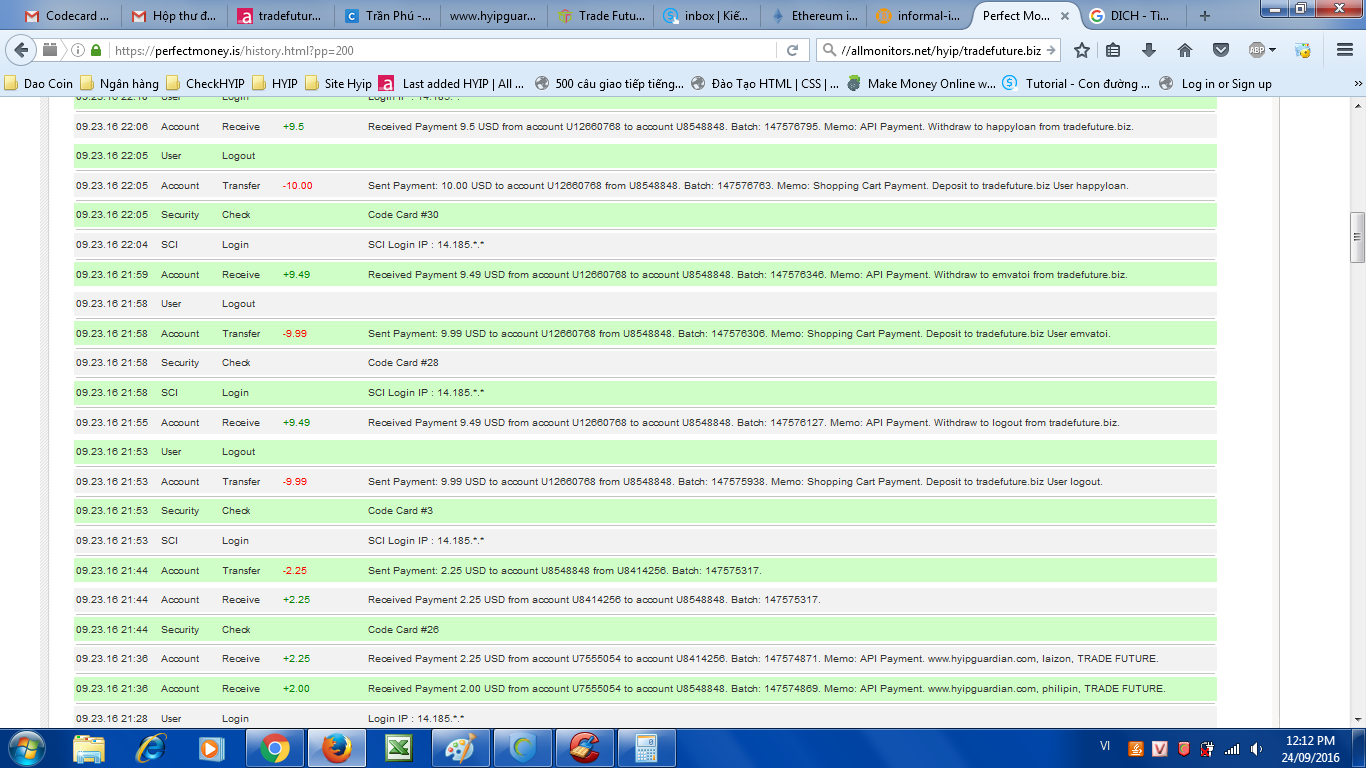
Task: Open the Downloads arrow icon
Action: [1148, 50]
